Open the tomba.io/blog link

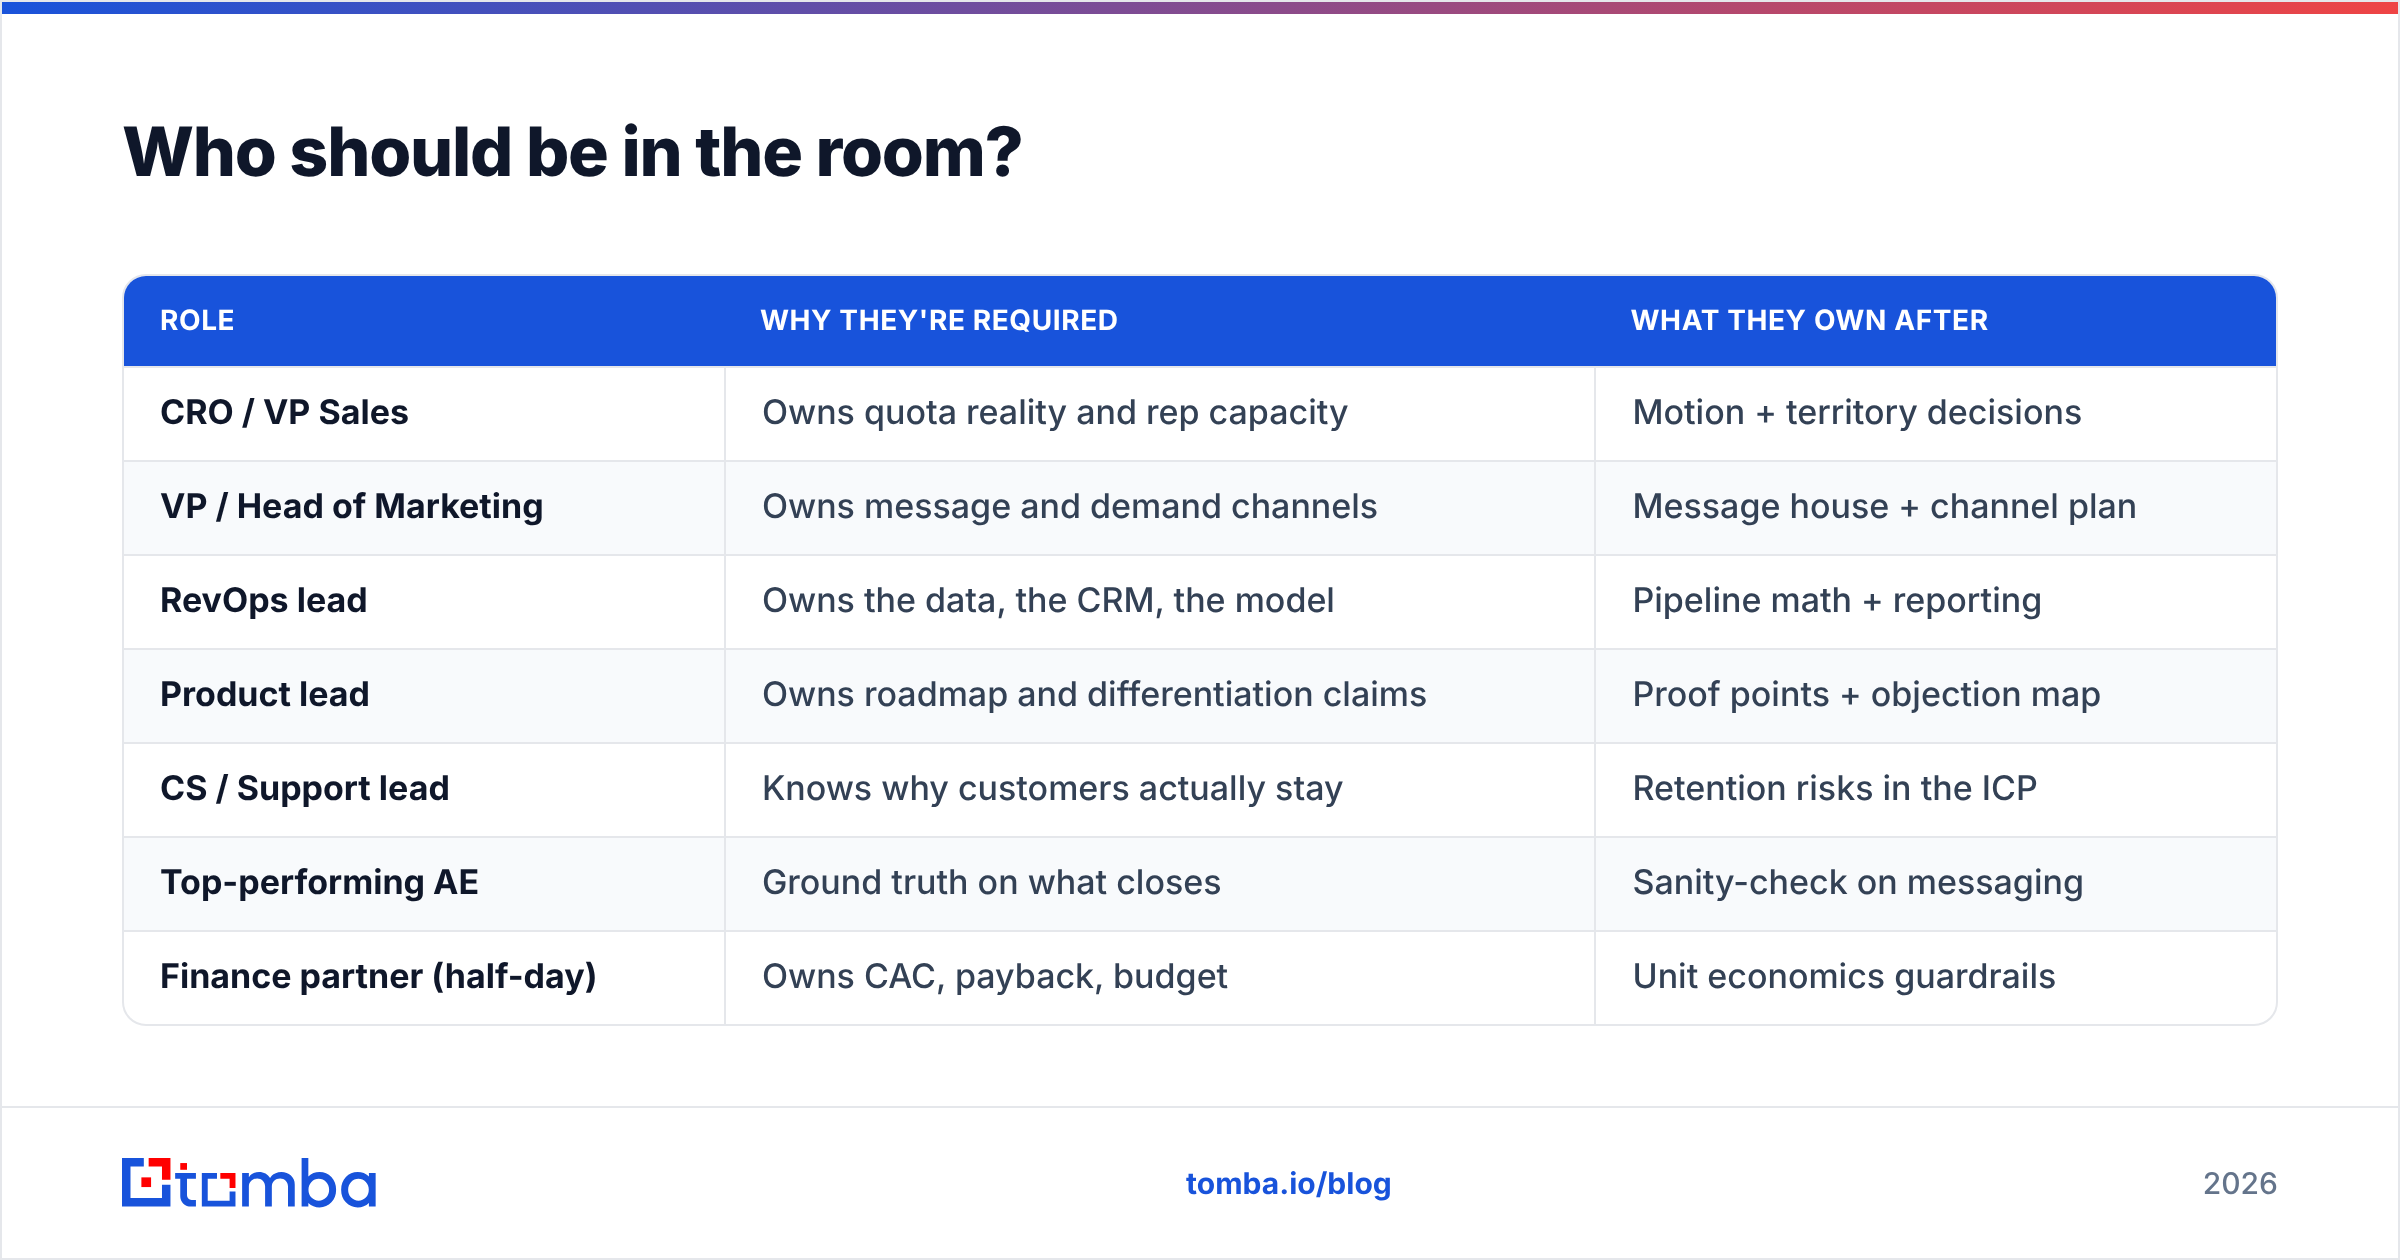point(1288,1184)
